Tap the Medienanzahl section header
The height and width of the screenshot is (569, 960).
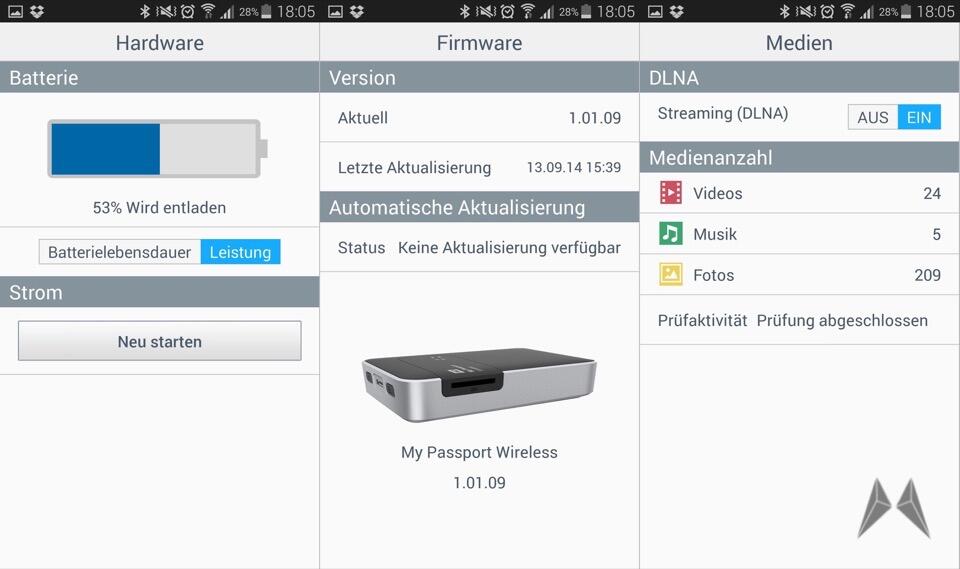pyautogui.click(x=800, y=157)
